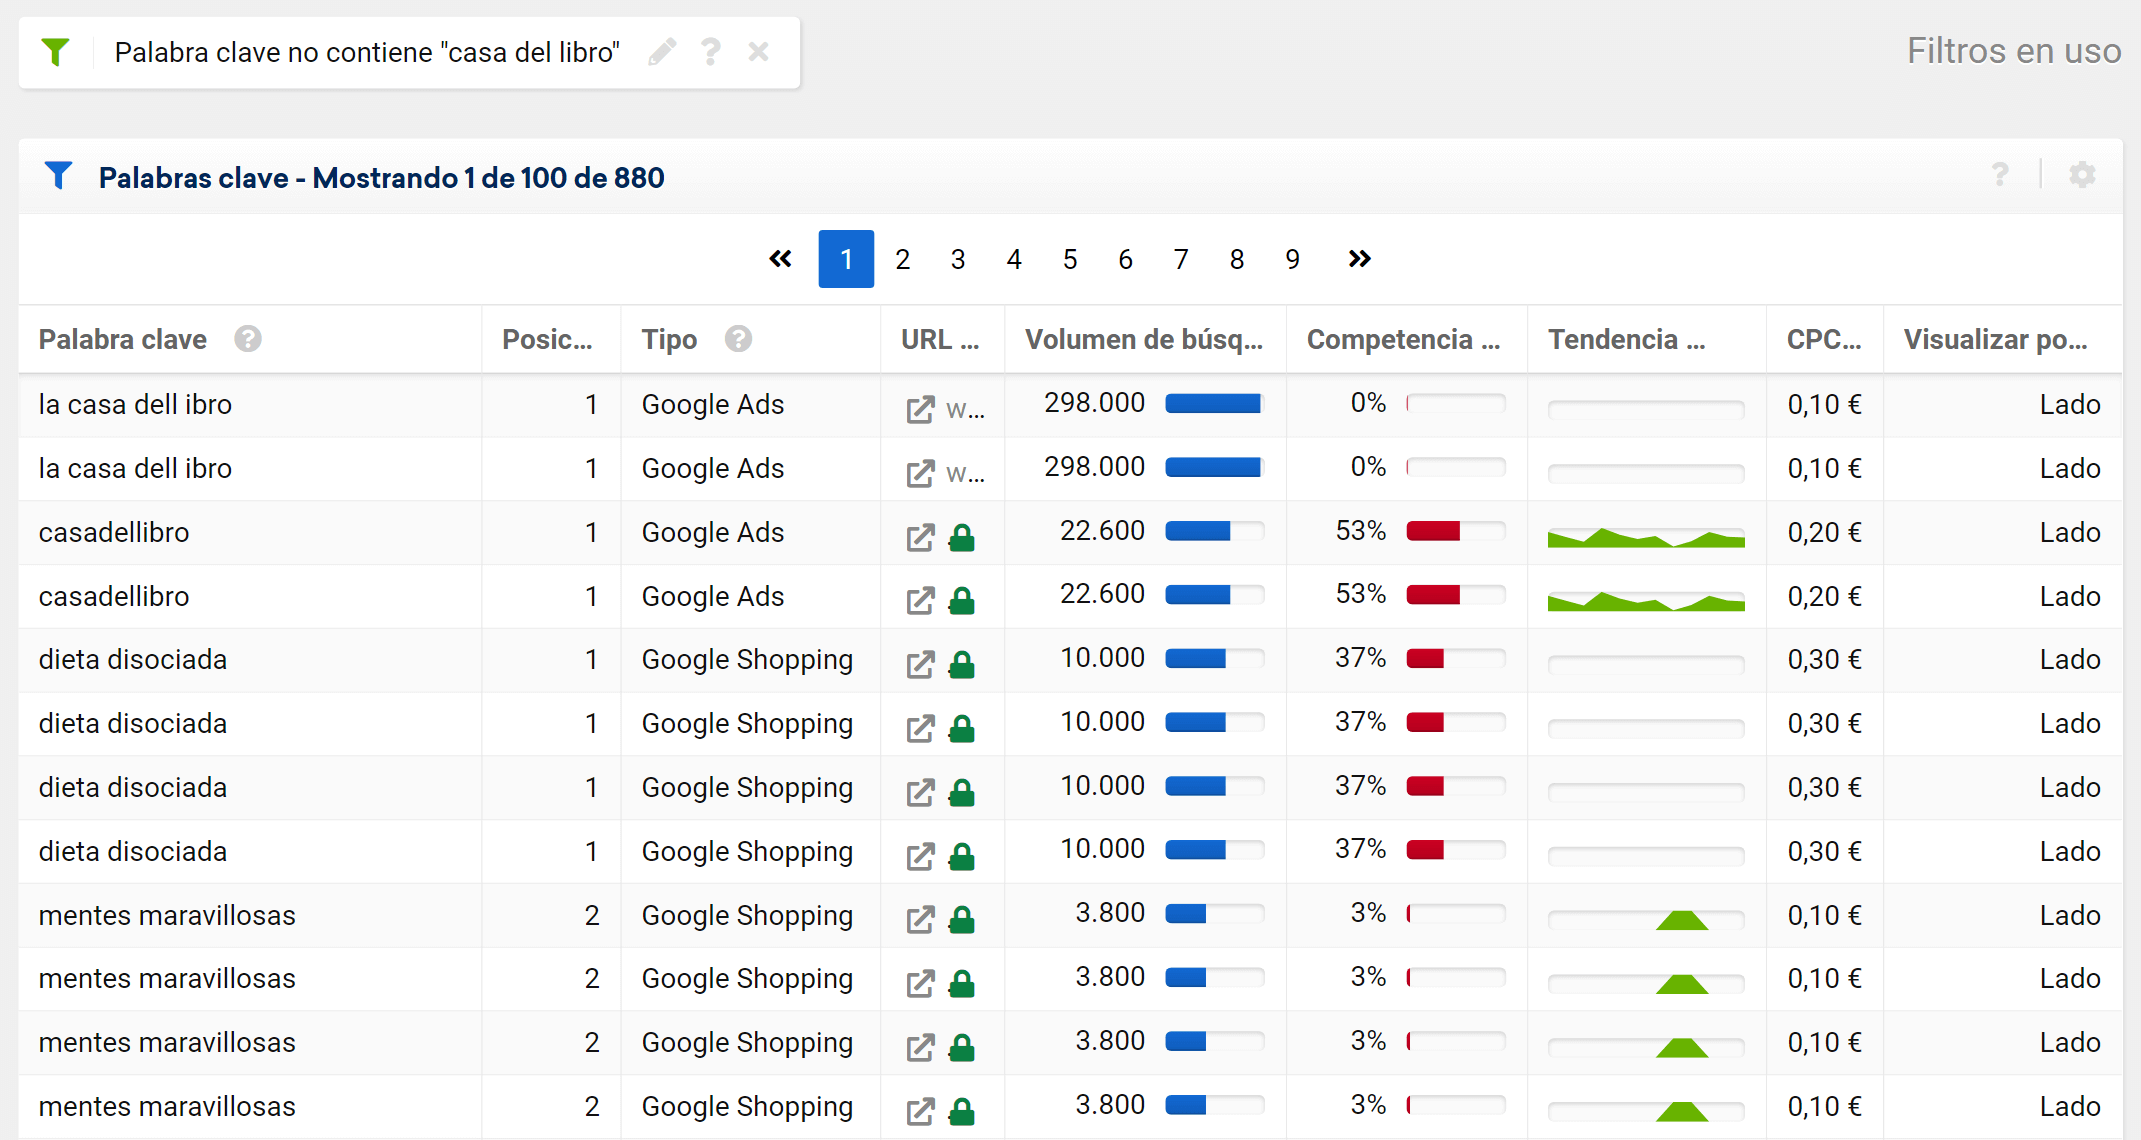Click the green filter funnel in filter chip
This screenshot has height=1140, width=2141.
click(x=56, y=52)
